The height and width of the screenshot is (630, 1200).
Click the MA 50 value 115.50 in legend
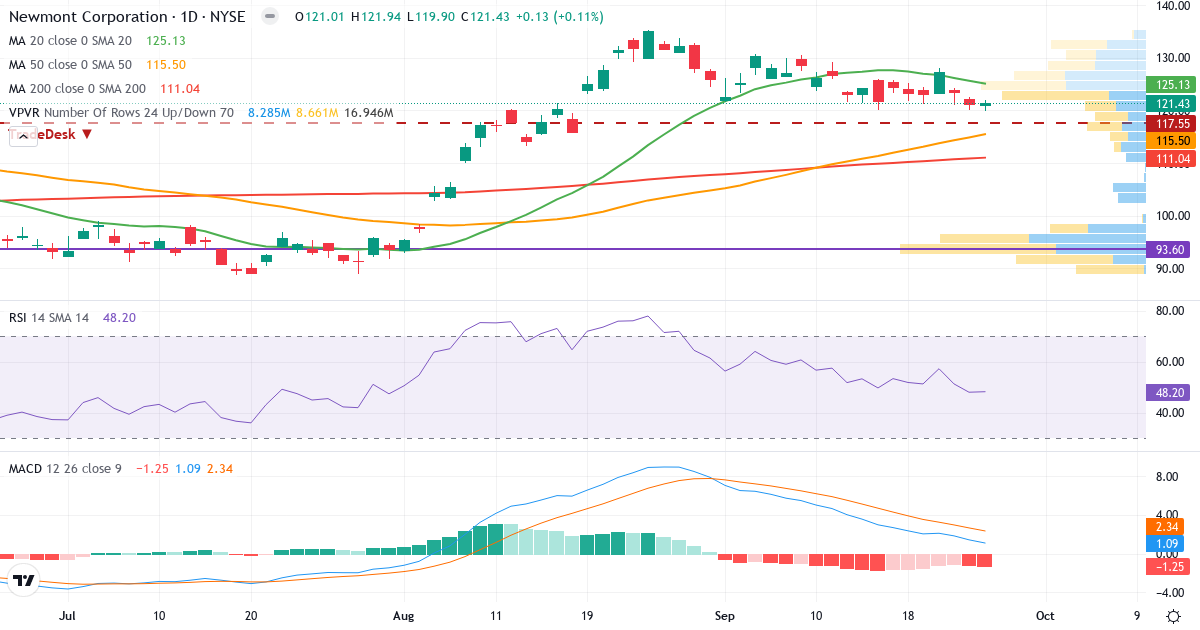166,64
